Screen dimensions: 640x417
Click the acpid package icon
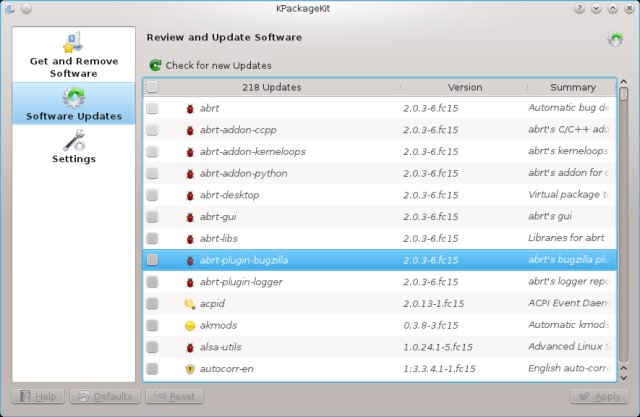click(190, 304)
